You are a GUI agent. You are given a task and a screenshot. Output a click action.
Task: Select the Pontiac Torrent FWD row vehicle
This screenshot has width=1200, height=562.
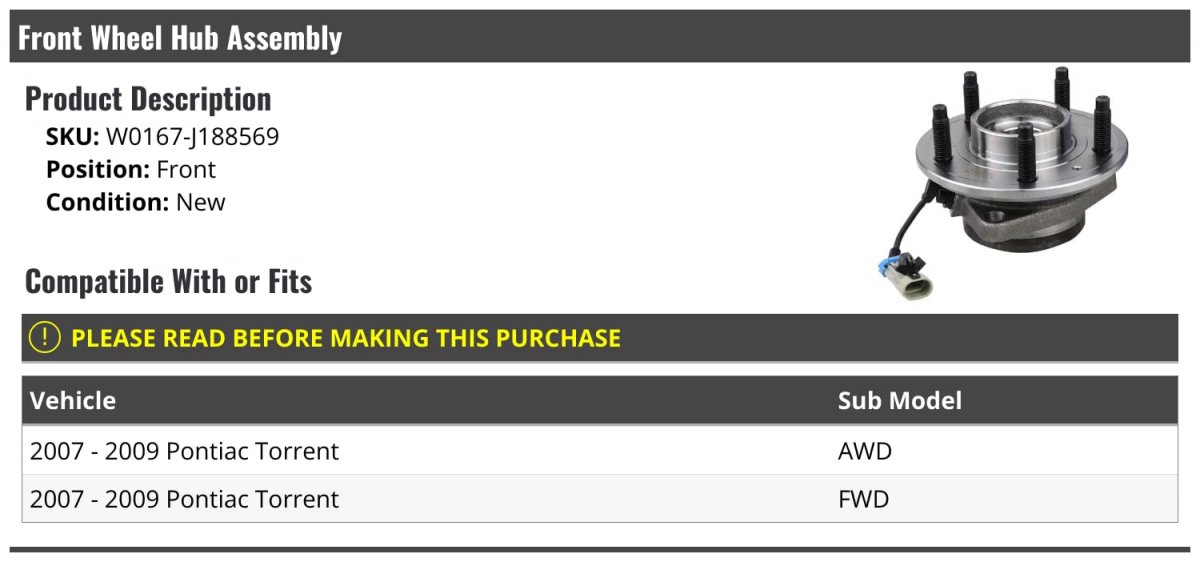click(185, 499)
